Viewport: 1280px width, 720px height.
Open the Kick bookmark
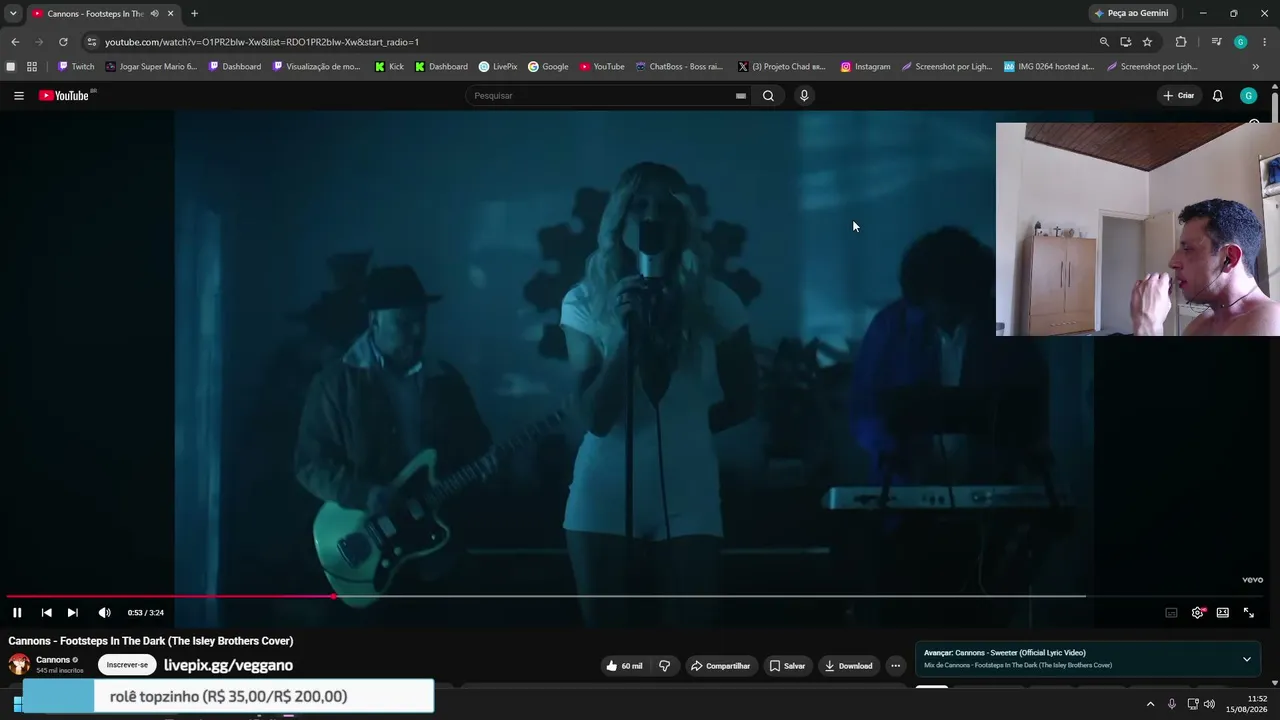(389, 67)
